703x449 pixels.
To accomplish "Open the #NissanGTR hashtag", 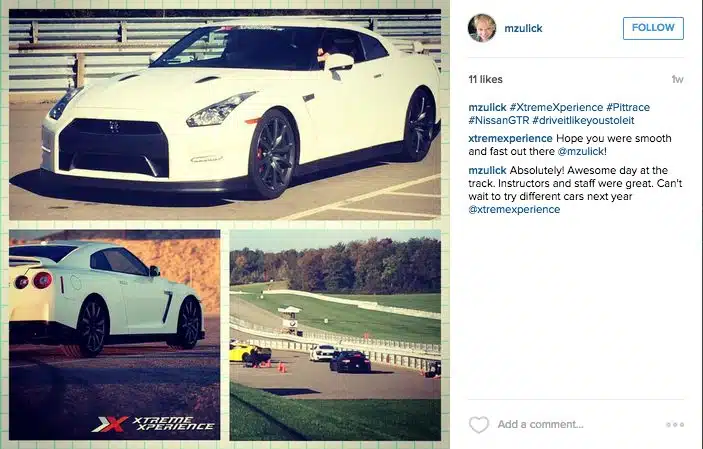I will (x=499, y=120).
